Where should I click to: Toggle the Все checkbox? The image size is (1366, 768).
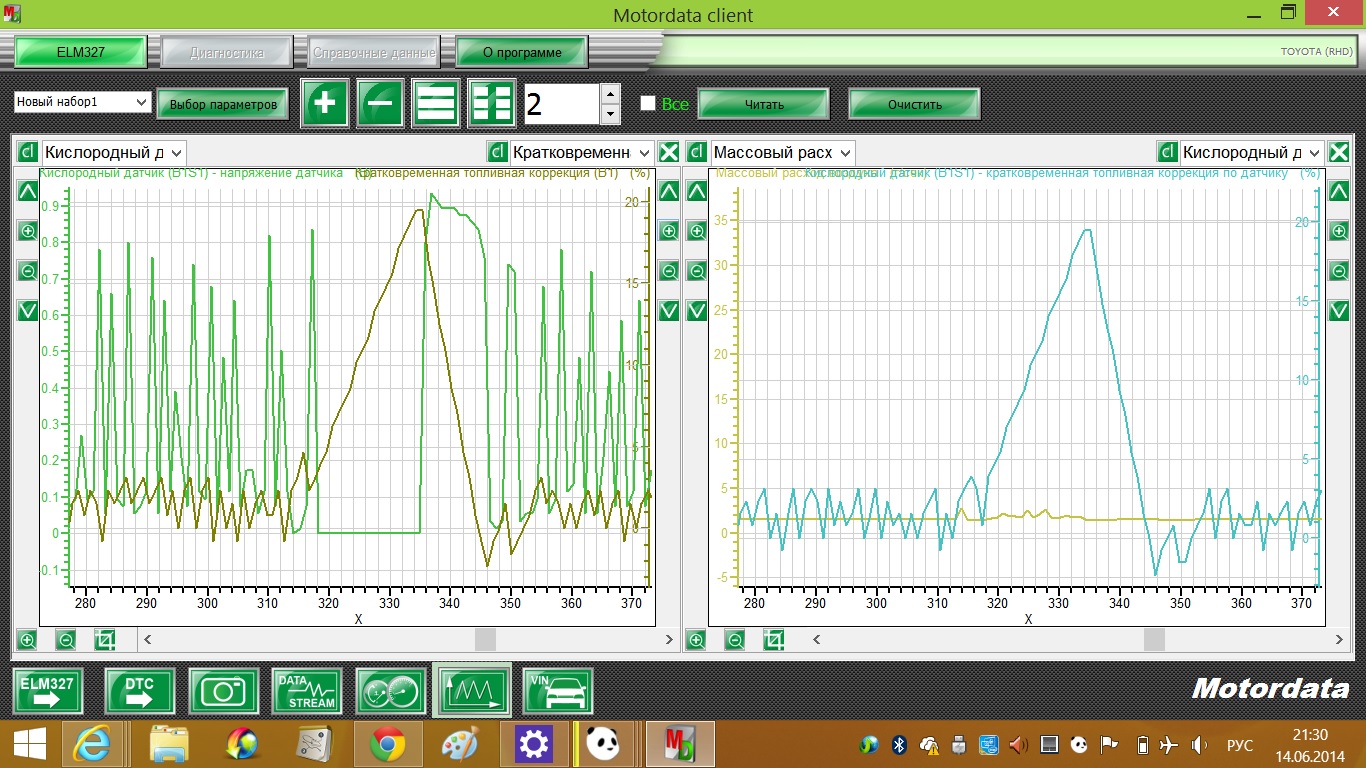648,103
